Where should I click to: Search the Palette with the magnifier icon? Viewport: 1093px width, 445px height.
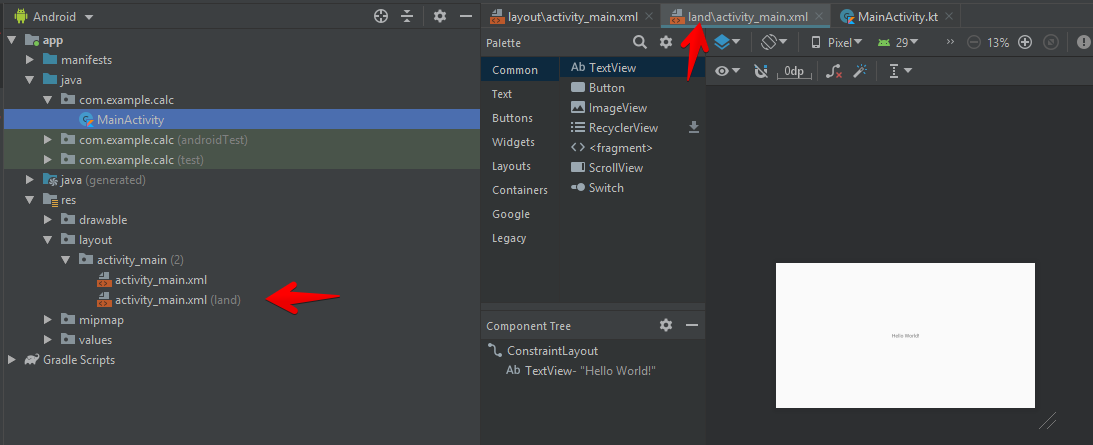pos(640,43)
